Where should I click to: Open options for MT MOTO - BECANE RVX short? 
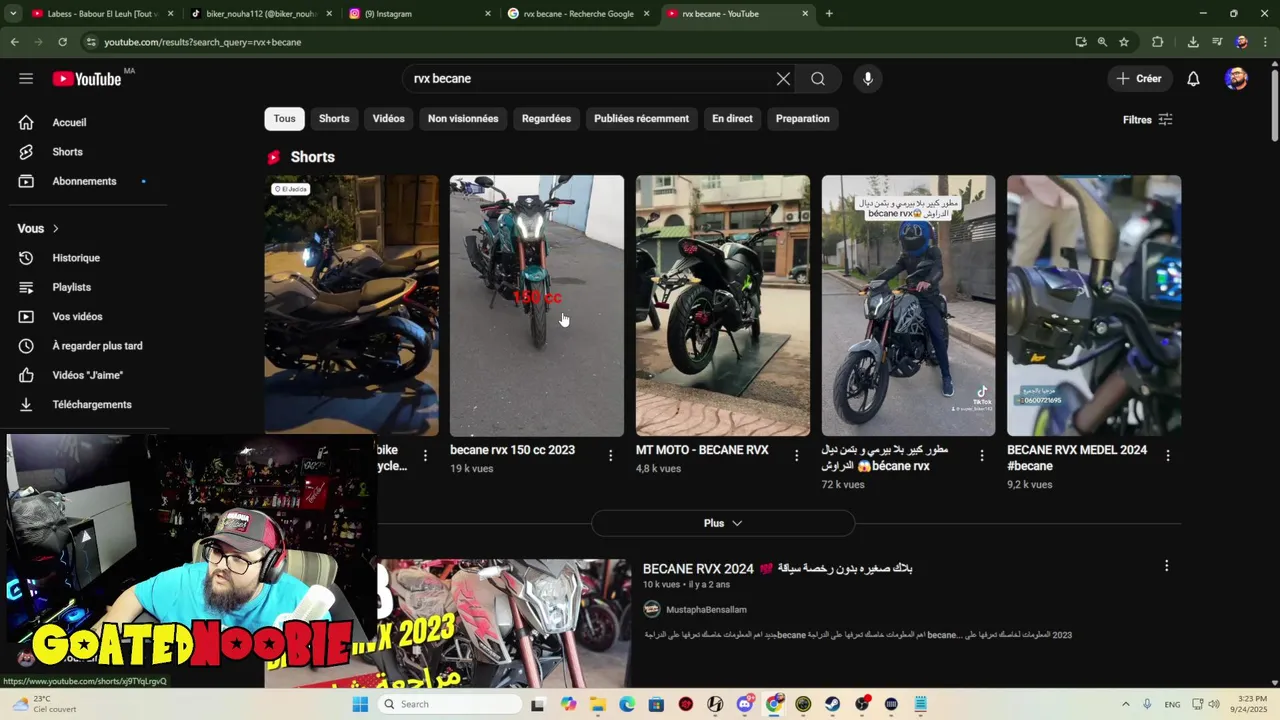point(796,456)
